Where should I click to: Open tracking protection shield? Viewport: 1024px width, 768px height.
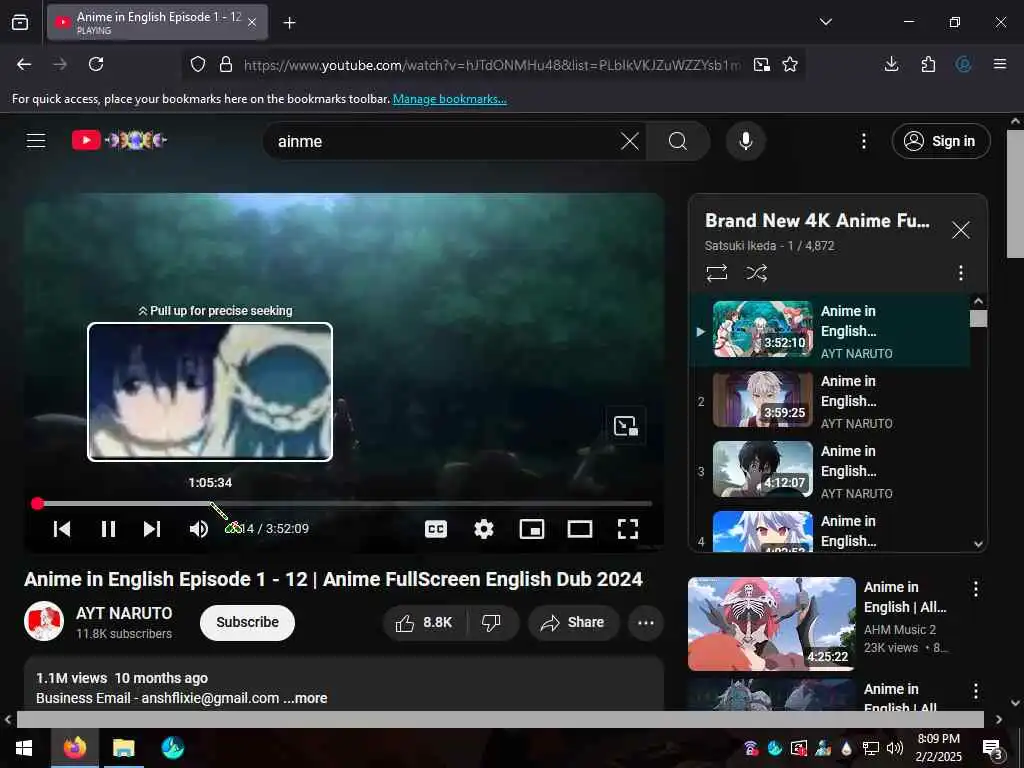click(x=198, y=64)
